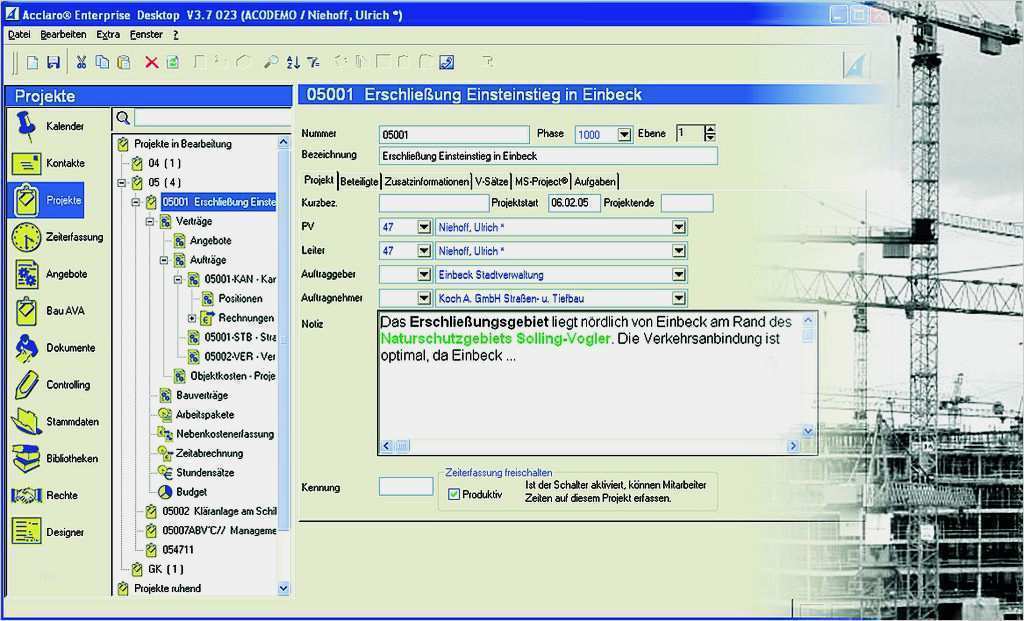The image size is (1024, 621).
Task: Open the Extra menu
Action: coord(108,35)
